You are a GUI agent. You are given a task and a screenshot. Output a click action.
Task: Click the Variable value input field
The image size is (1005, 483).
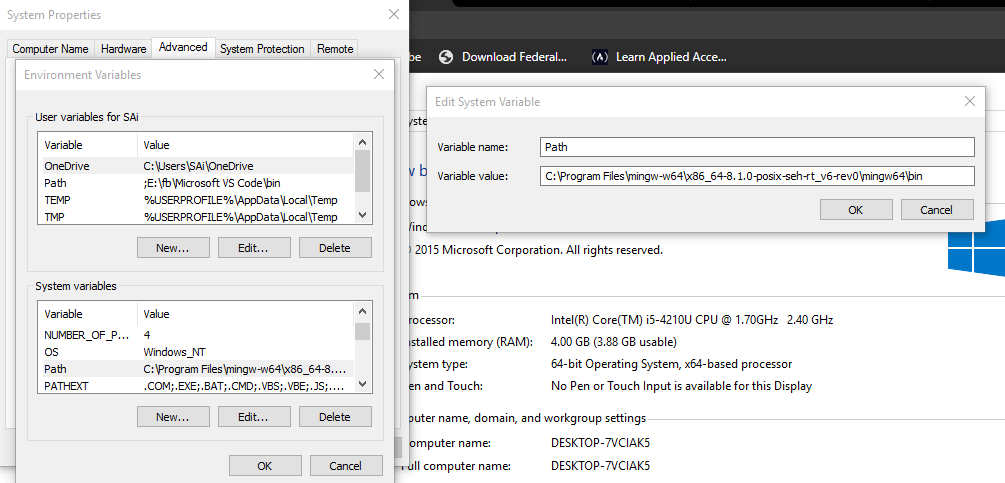757,176
